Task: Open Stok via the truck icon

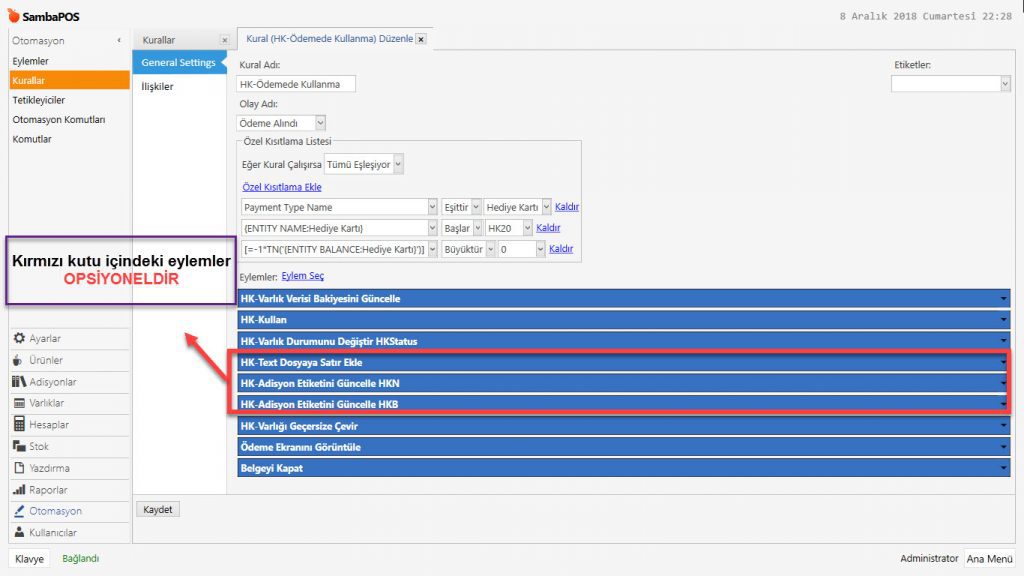Action: tap(19, 446)
